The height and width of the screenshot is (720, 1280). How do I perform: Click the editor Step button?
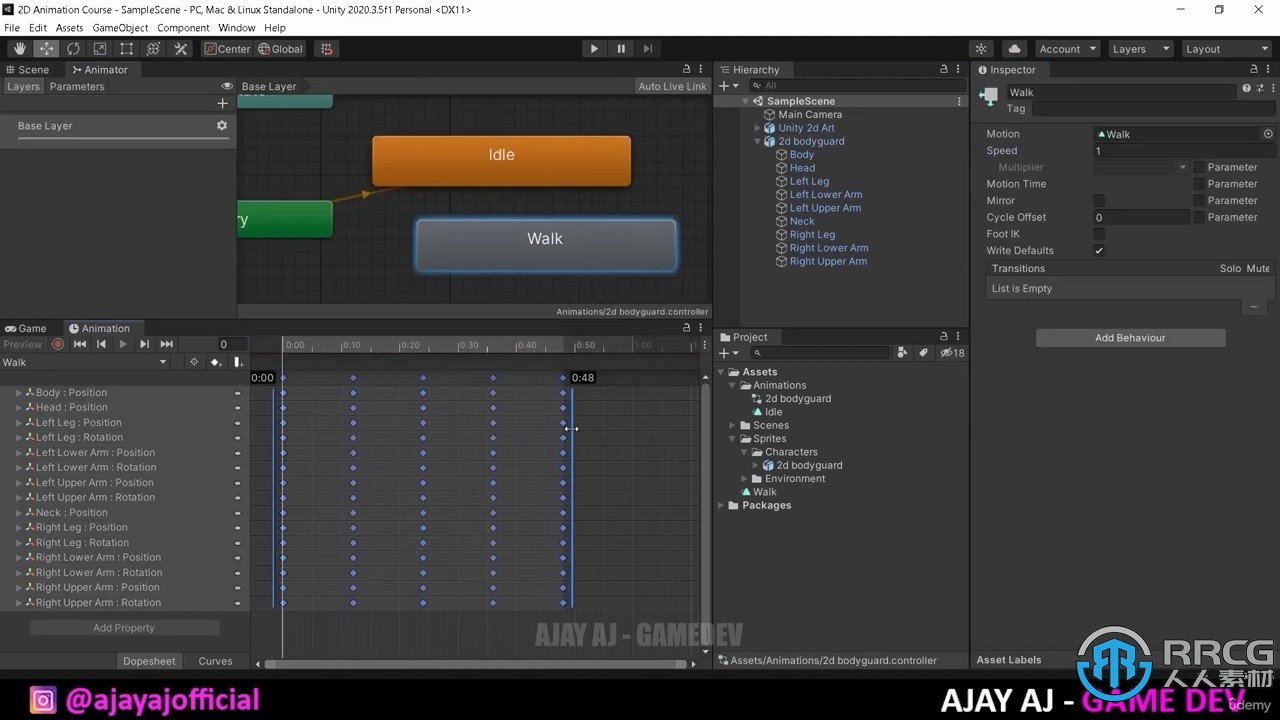tap(648, 49)
